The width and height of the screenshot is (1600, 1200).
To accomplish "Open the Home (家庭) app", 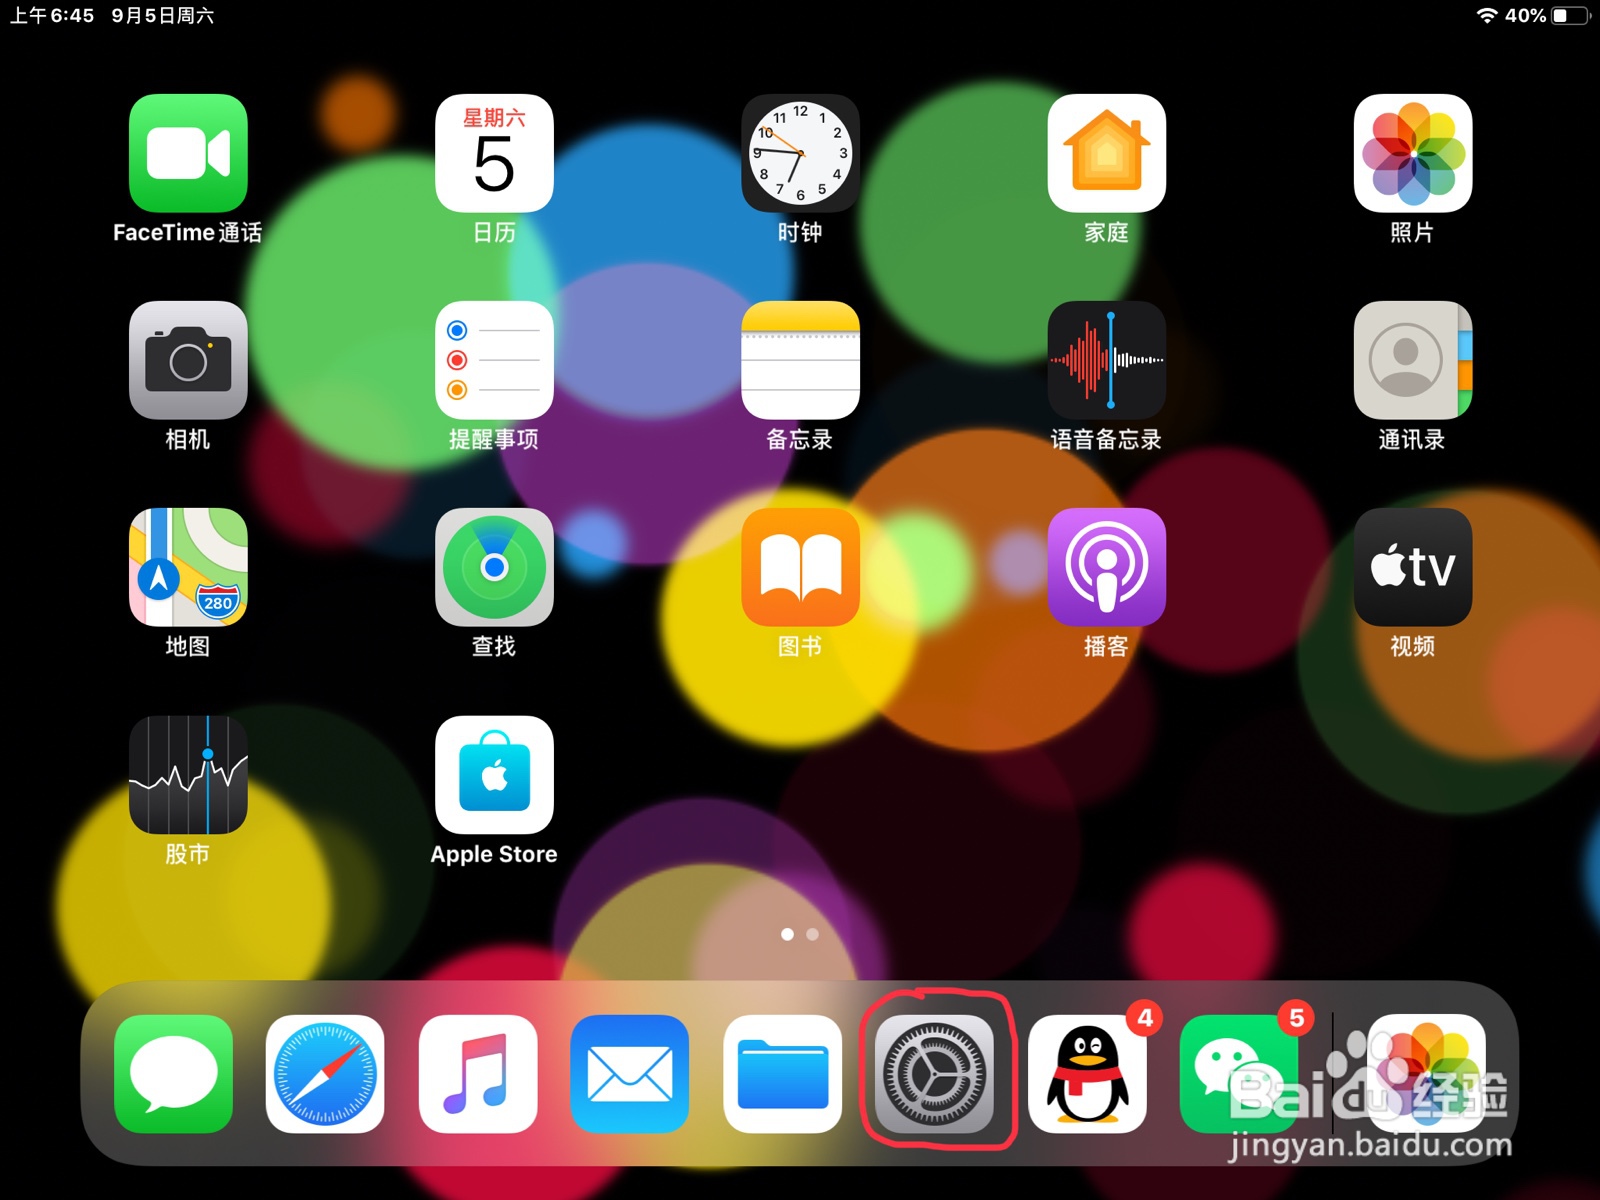I will [x=1106, y=153].
